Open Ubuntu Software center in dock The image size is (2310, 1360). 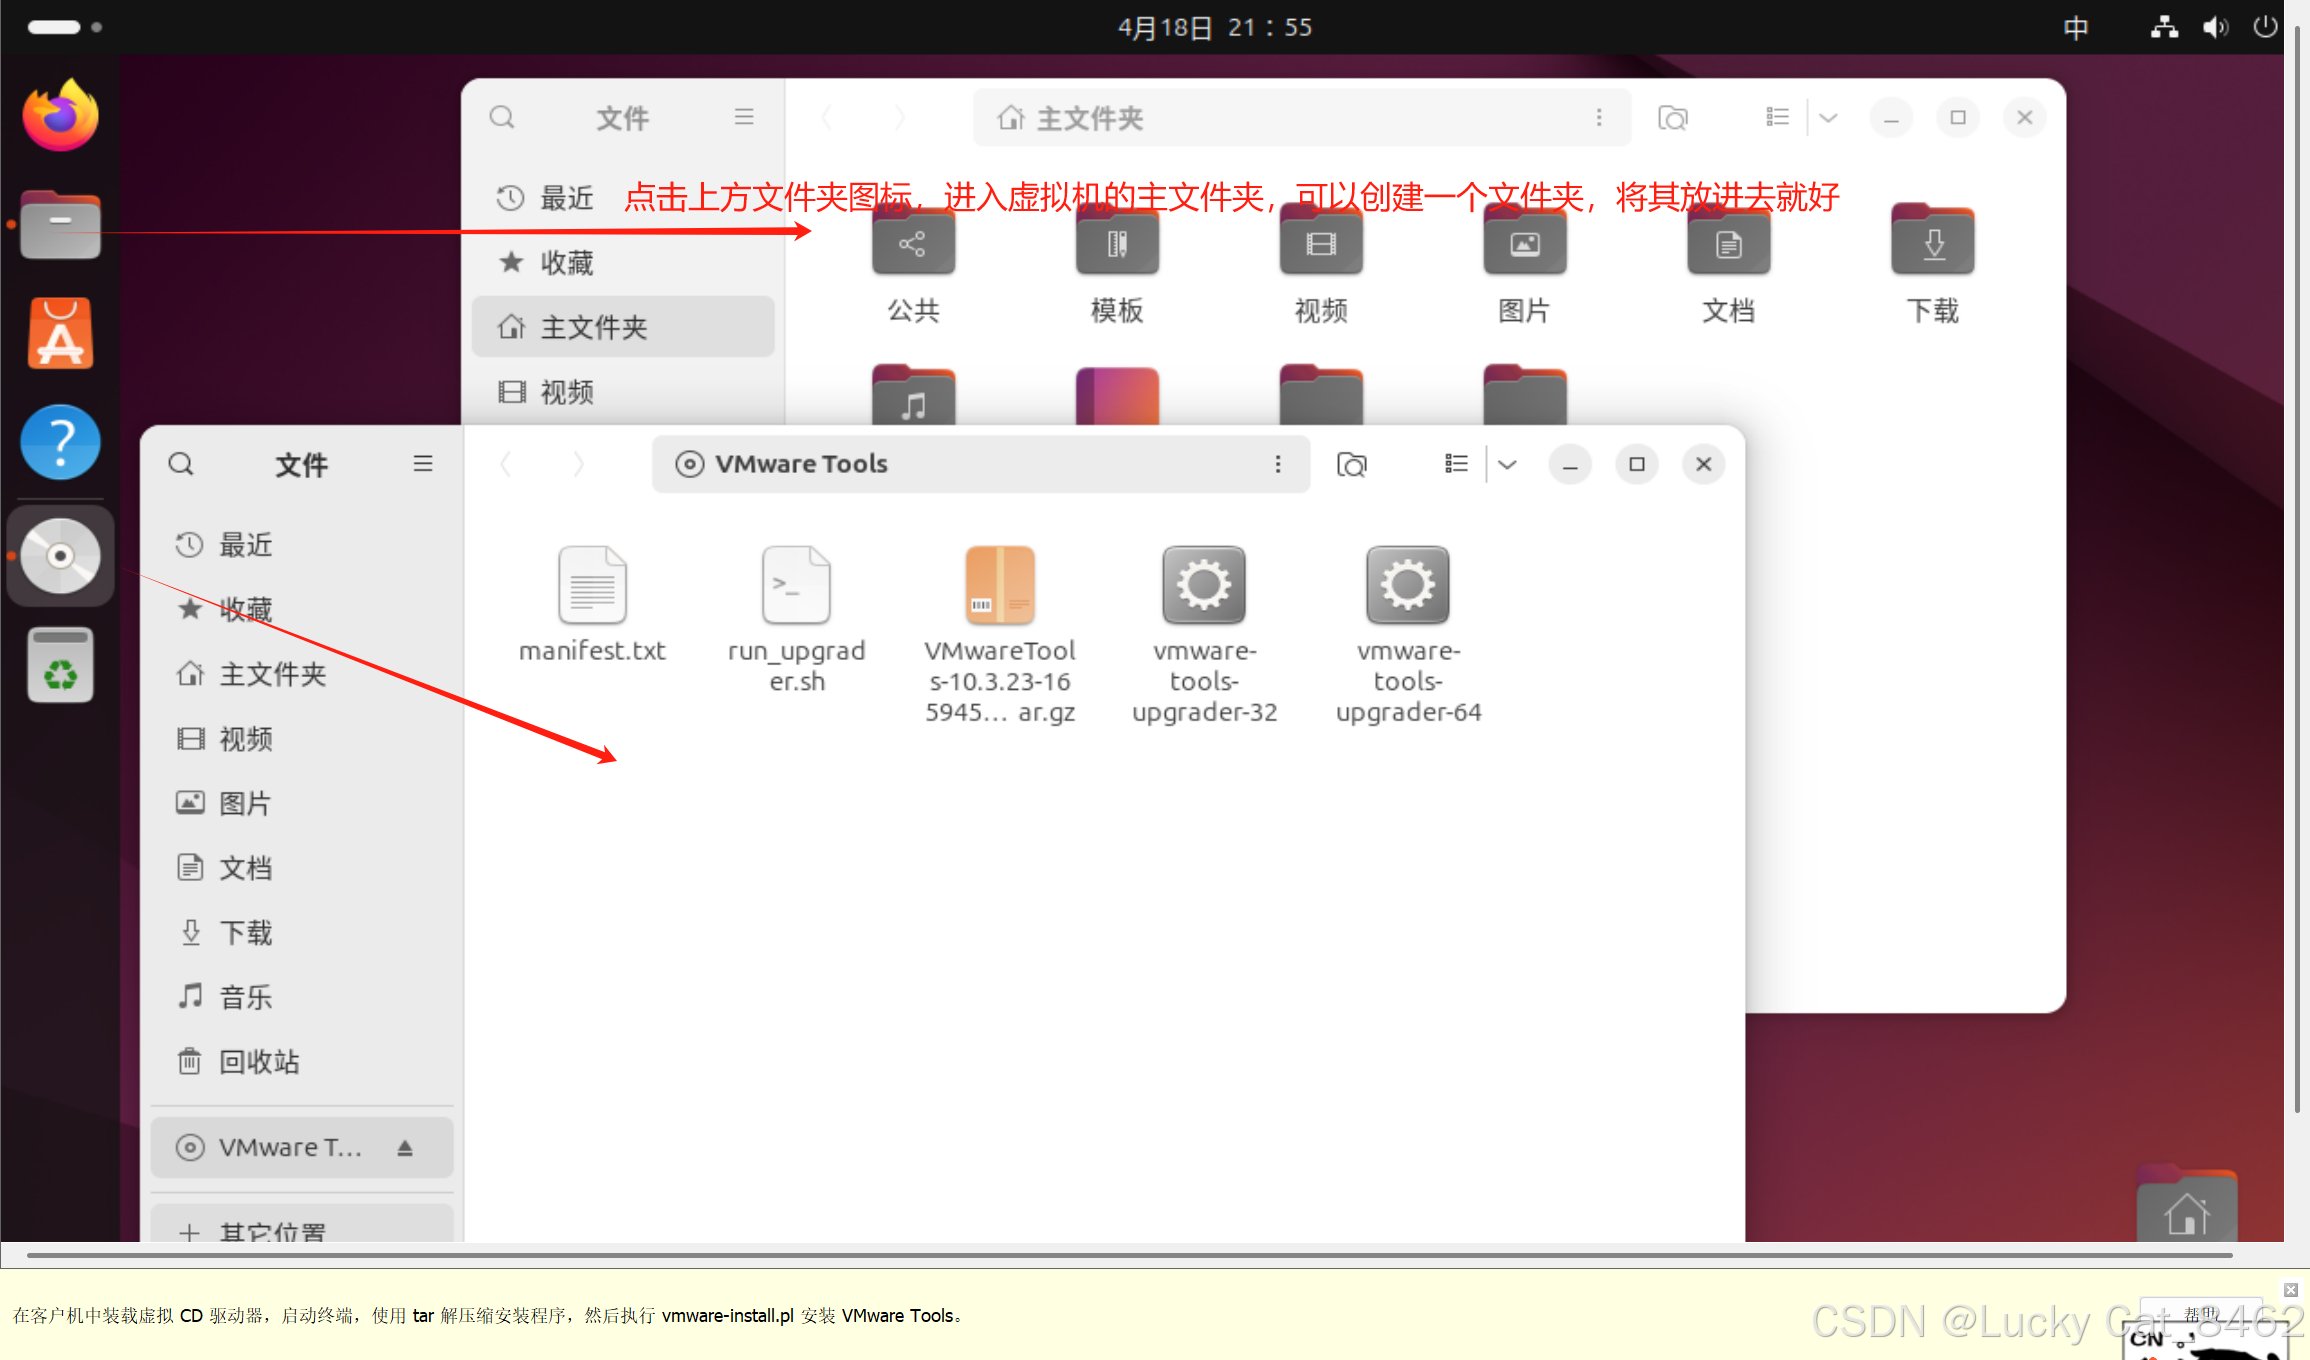60,335
